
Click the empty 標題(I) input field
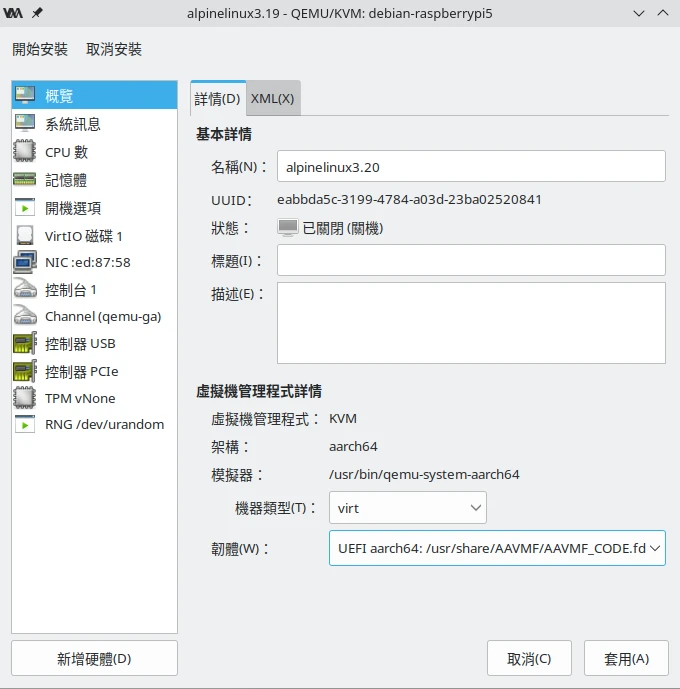click(471, 260)
